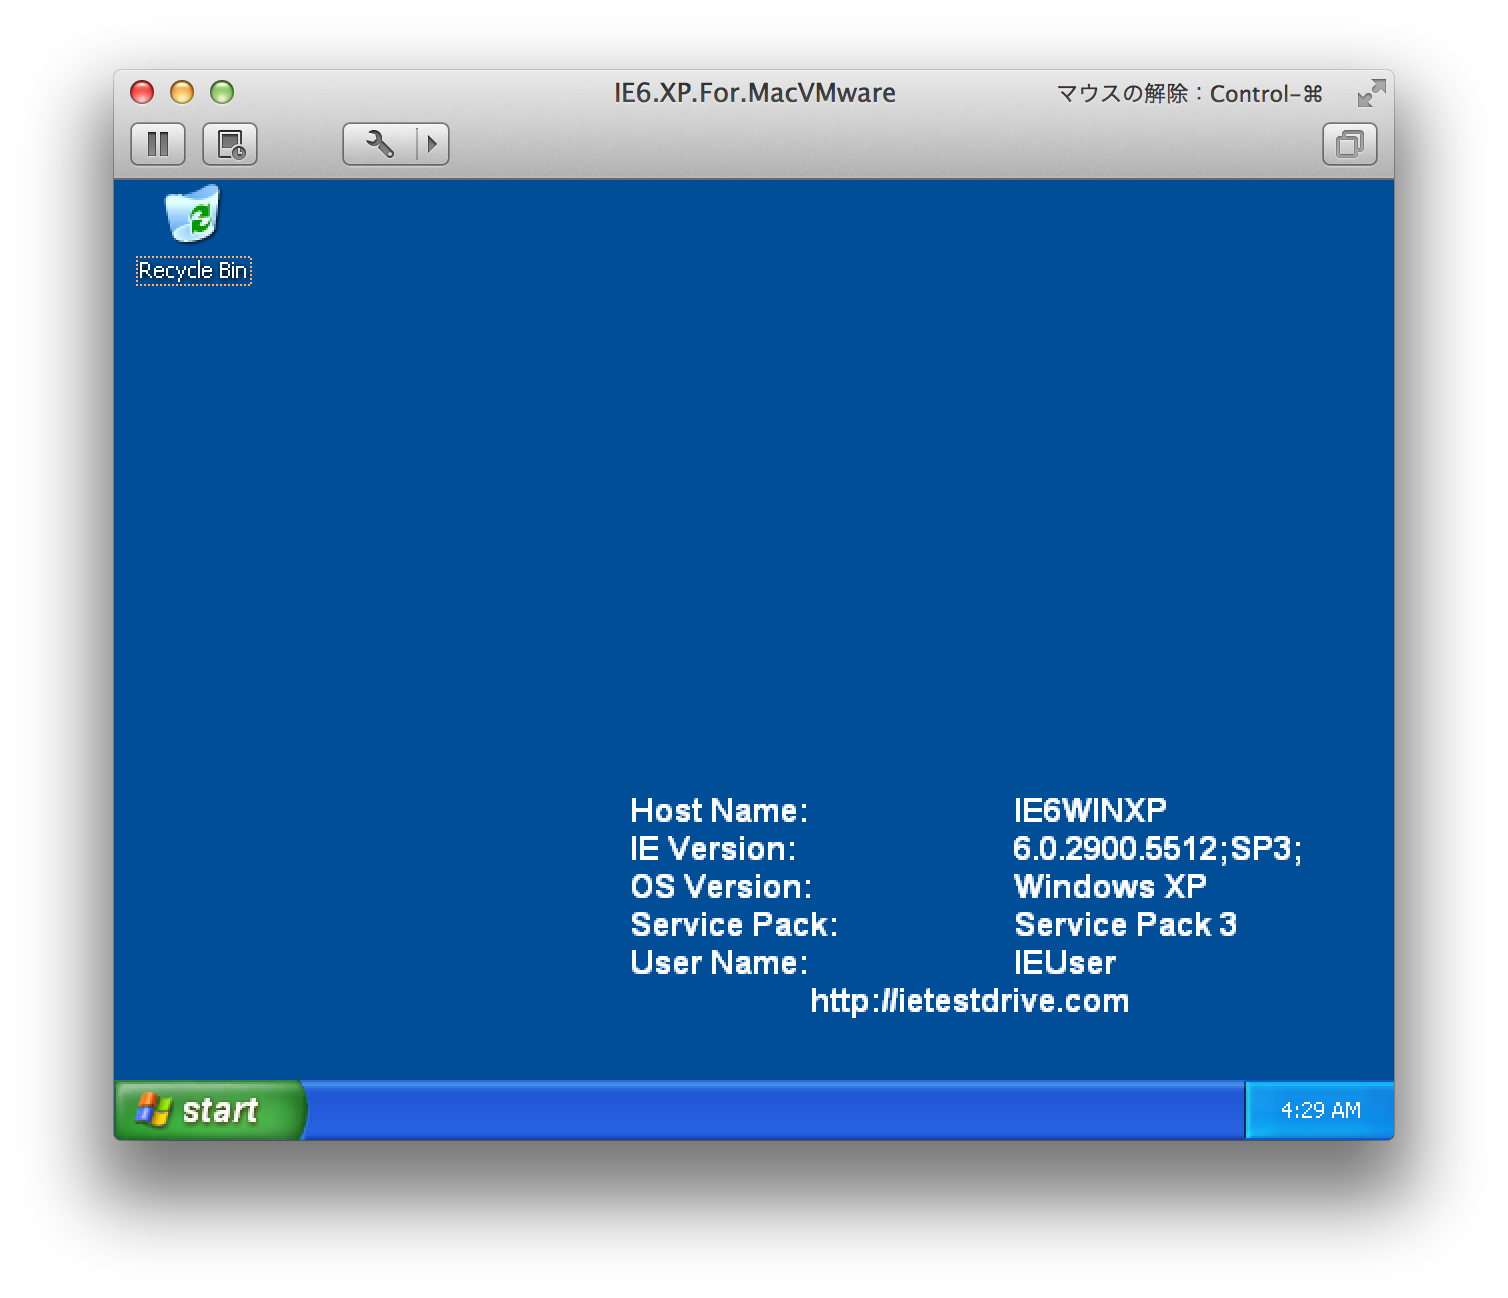Minimize the window with yellow button
Screen dimensions: 1508x1298
coord(182,93)
